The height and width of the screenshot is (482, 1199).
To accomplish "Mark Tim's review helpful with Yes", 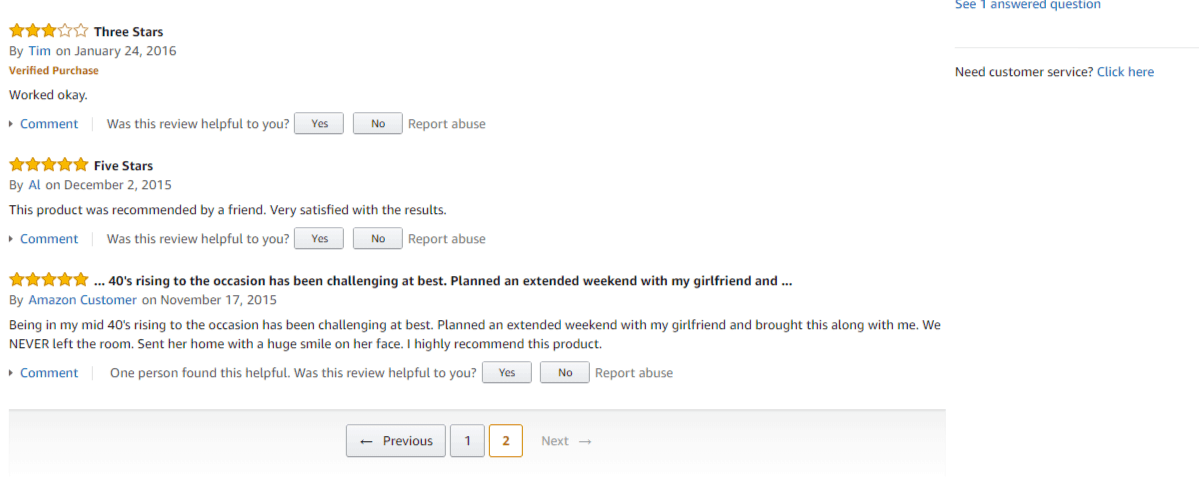I will (x=319, y=123).
